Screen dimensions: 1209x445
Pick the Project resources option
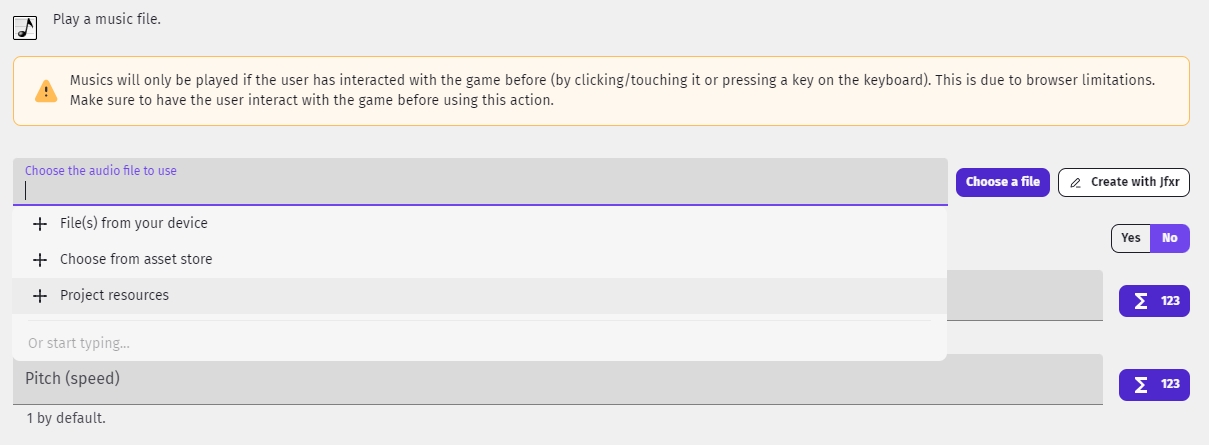click(114, 296)
